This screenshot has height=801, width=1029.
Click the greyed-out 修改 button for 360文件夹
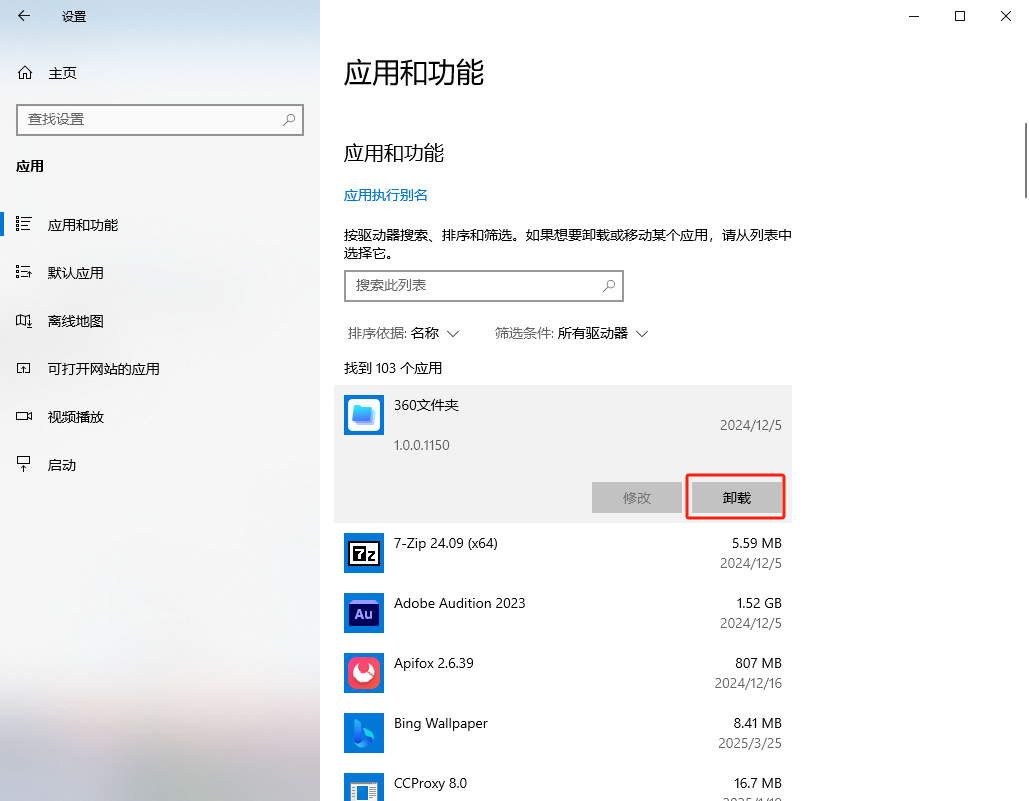[637, 498]
